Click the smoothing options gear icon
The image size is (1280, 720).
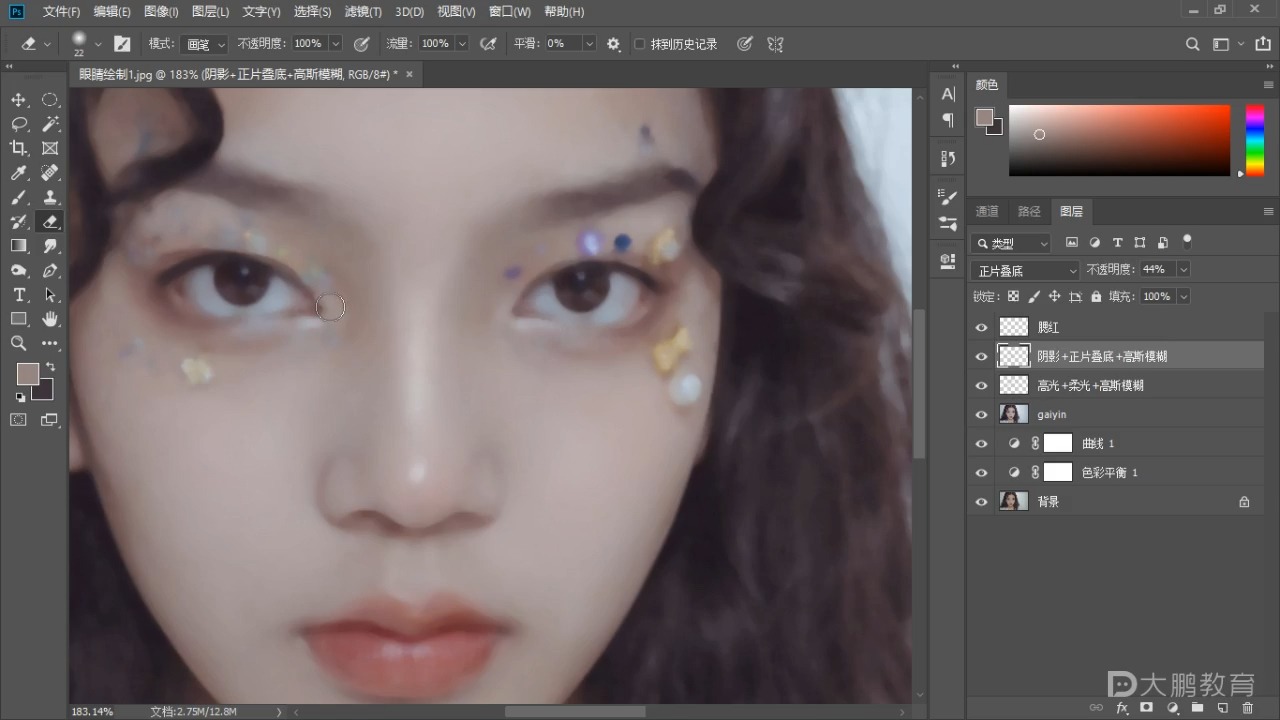(613, 44)
